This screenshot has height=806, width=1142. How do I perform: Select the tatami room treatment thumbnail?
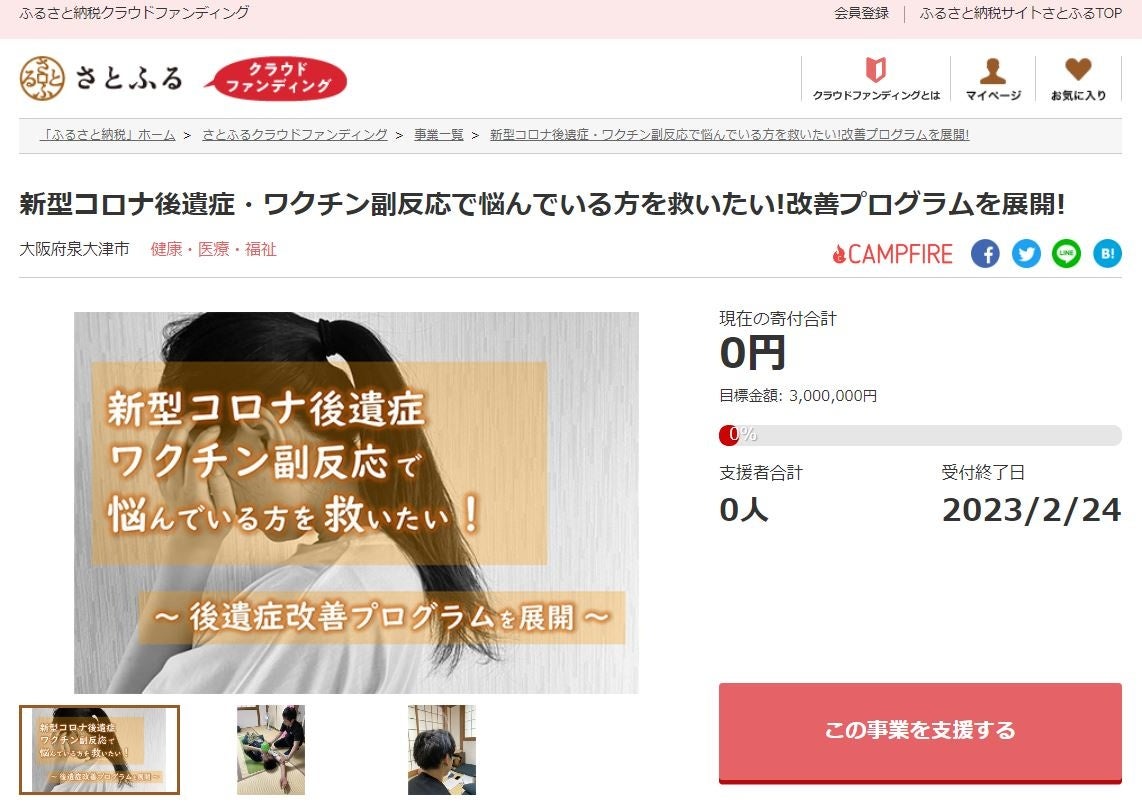click(x=271, y=749)
